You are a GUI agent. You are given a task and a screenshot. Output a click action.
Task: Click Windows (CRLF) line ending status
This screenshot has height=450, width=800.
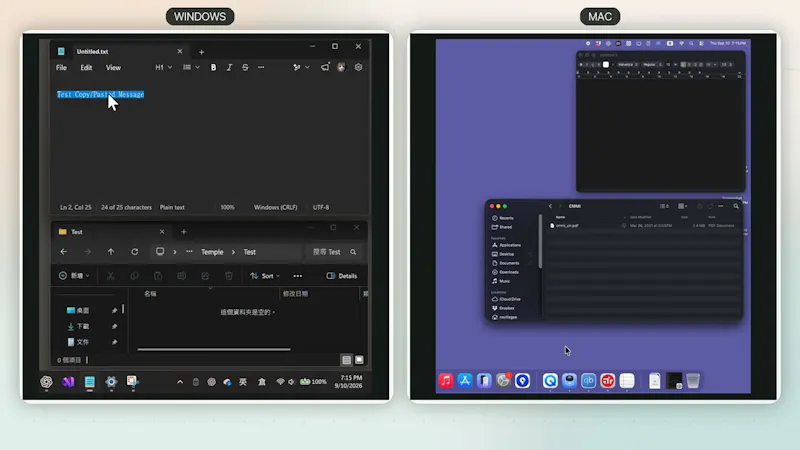[276, 208]
